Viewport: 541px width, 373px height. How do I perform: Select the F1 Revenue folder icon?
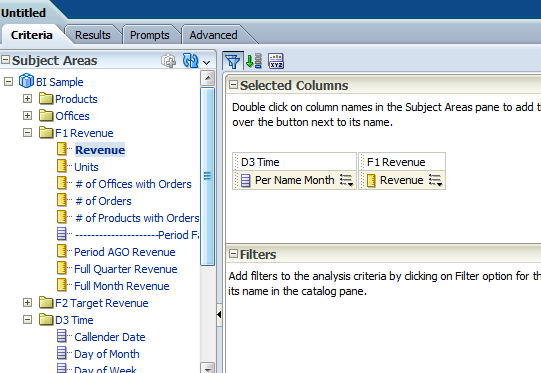click(46, 132)
